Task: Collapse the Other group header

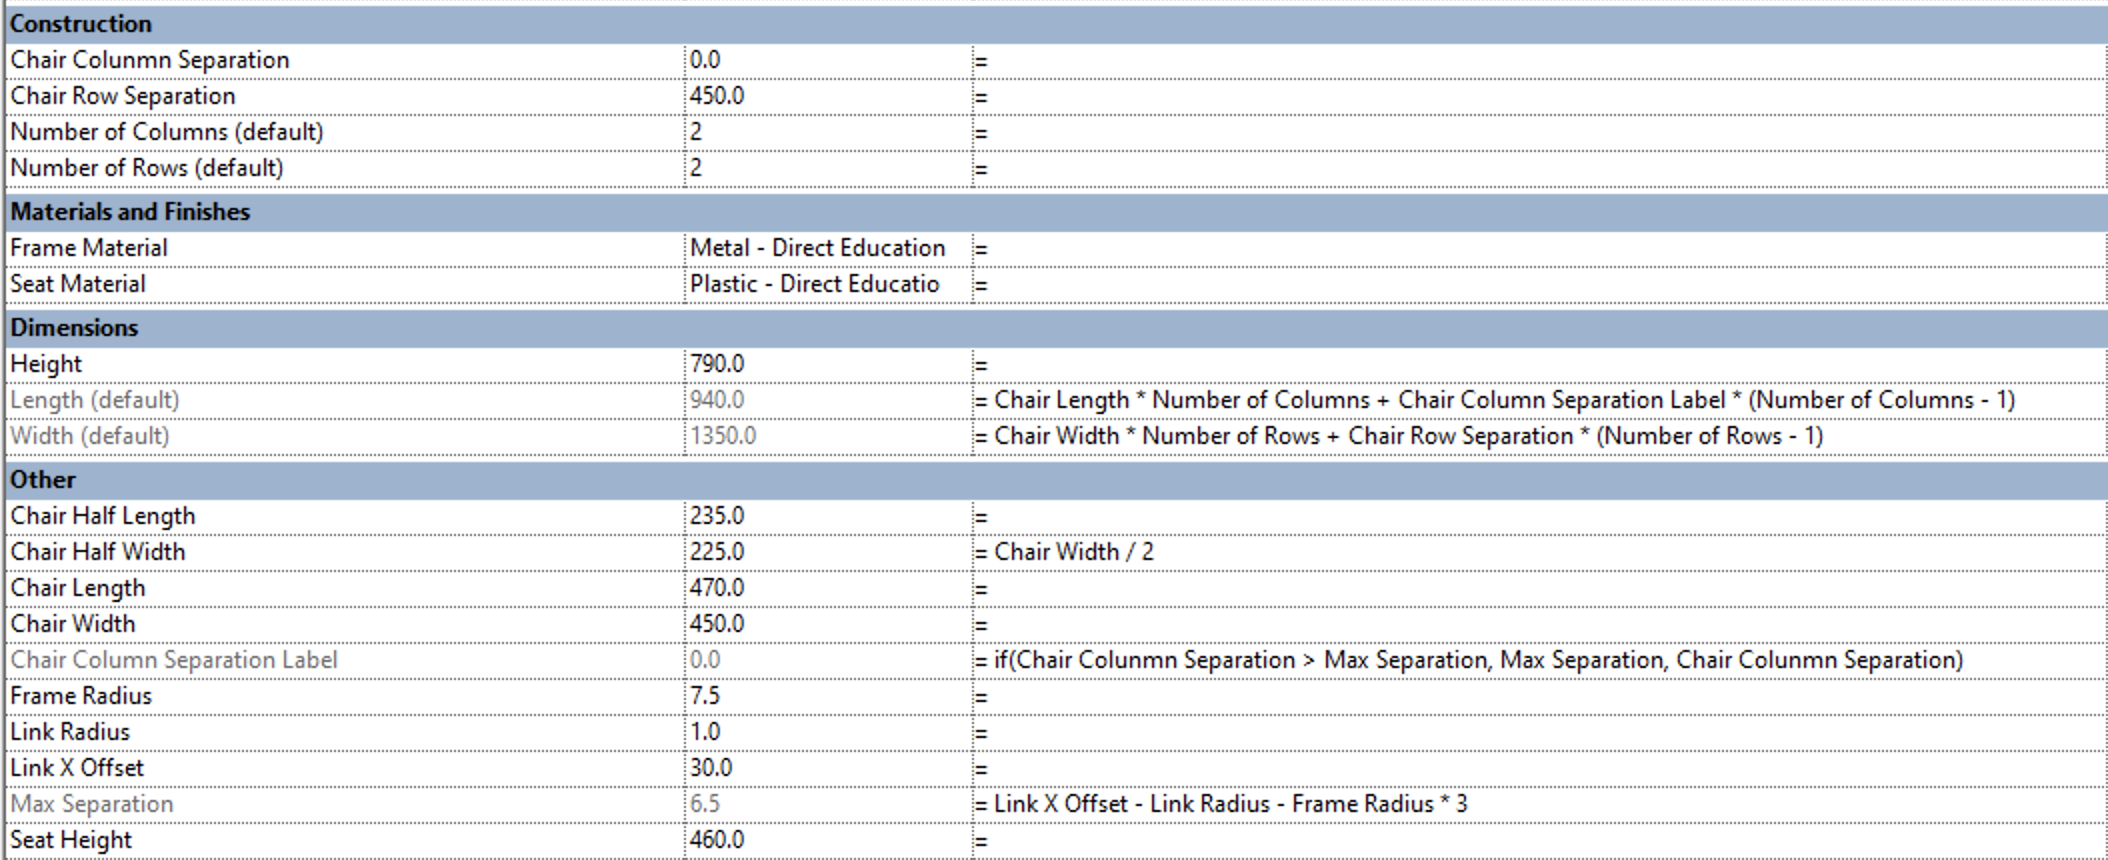Action: pyautogui.click(x=1055, y=480)
